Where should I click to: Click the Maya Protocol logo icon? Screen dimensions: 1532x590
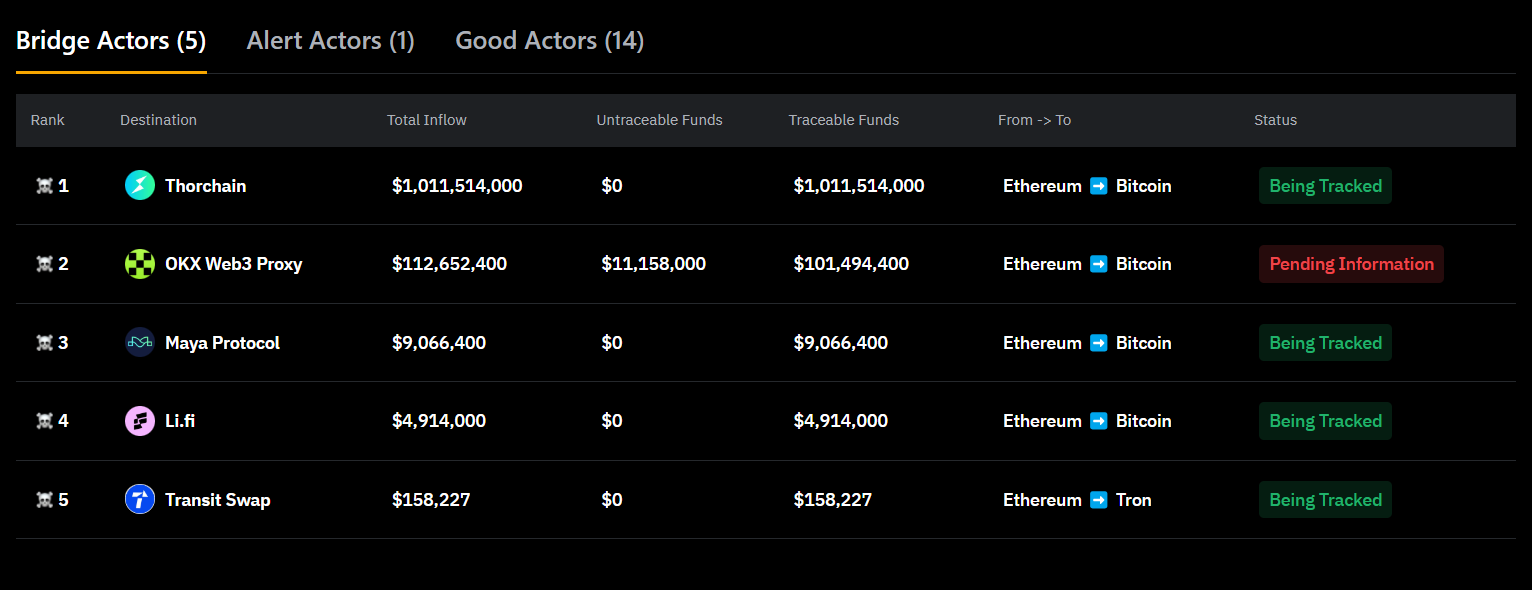pos(140,343)
